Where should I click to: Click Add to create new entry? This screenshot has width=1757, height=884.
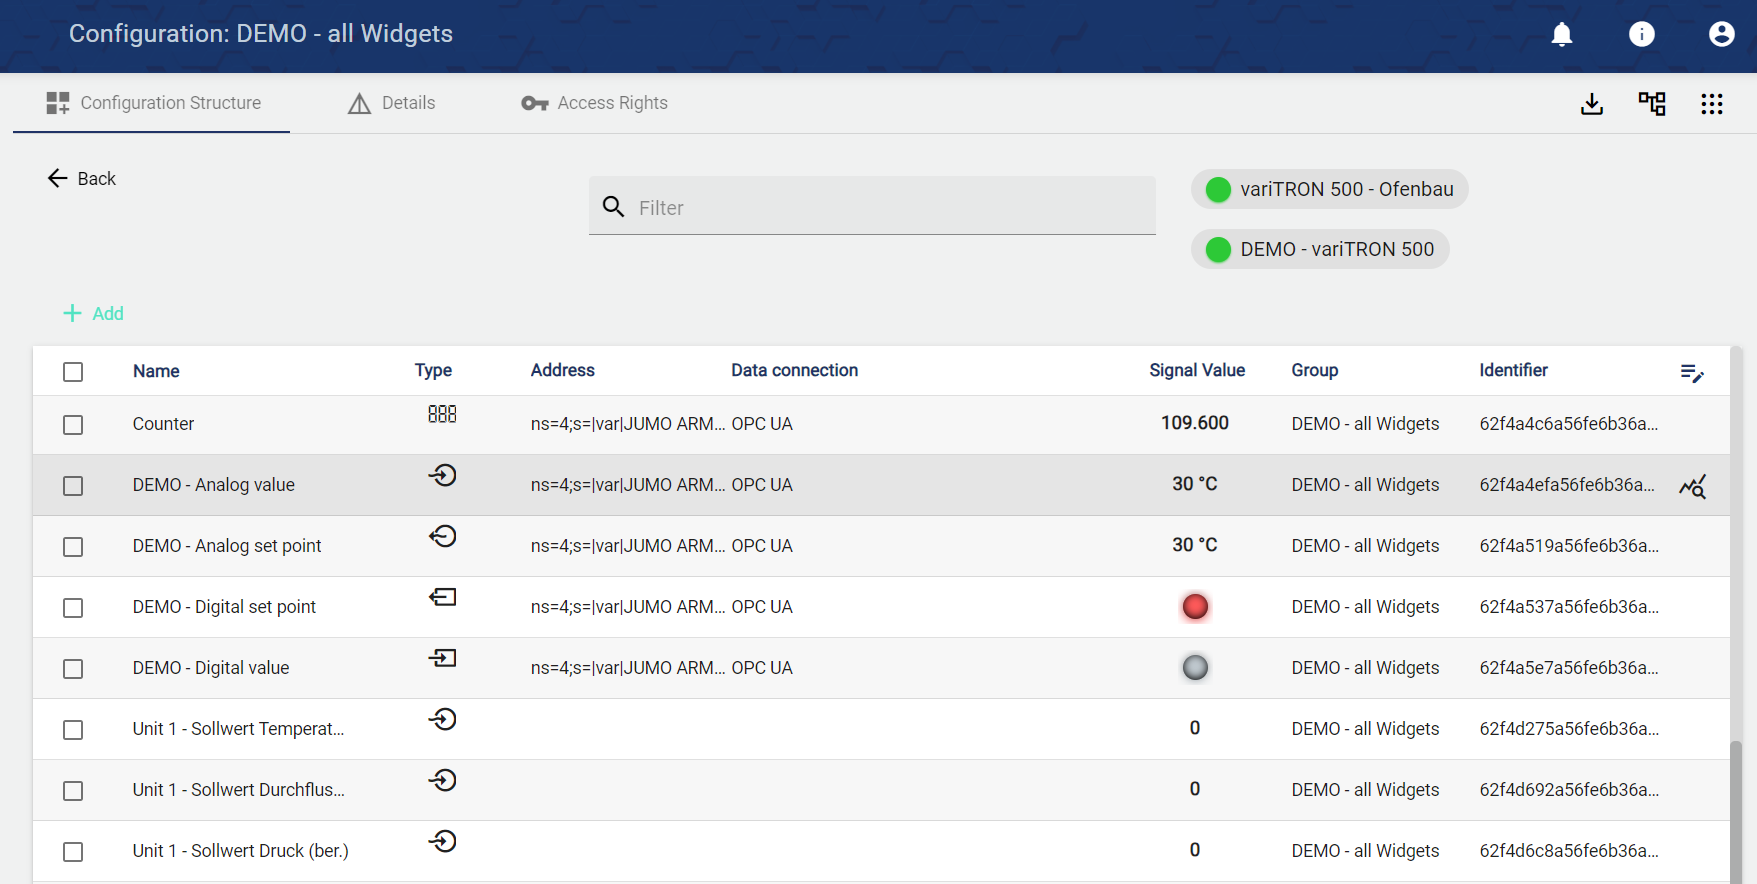(94, 314)
